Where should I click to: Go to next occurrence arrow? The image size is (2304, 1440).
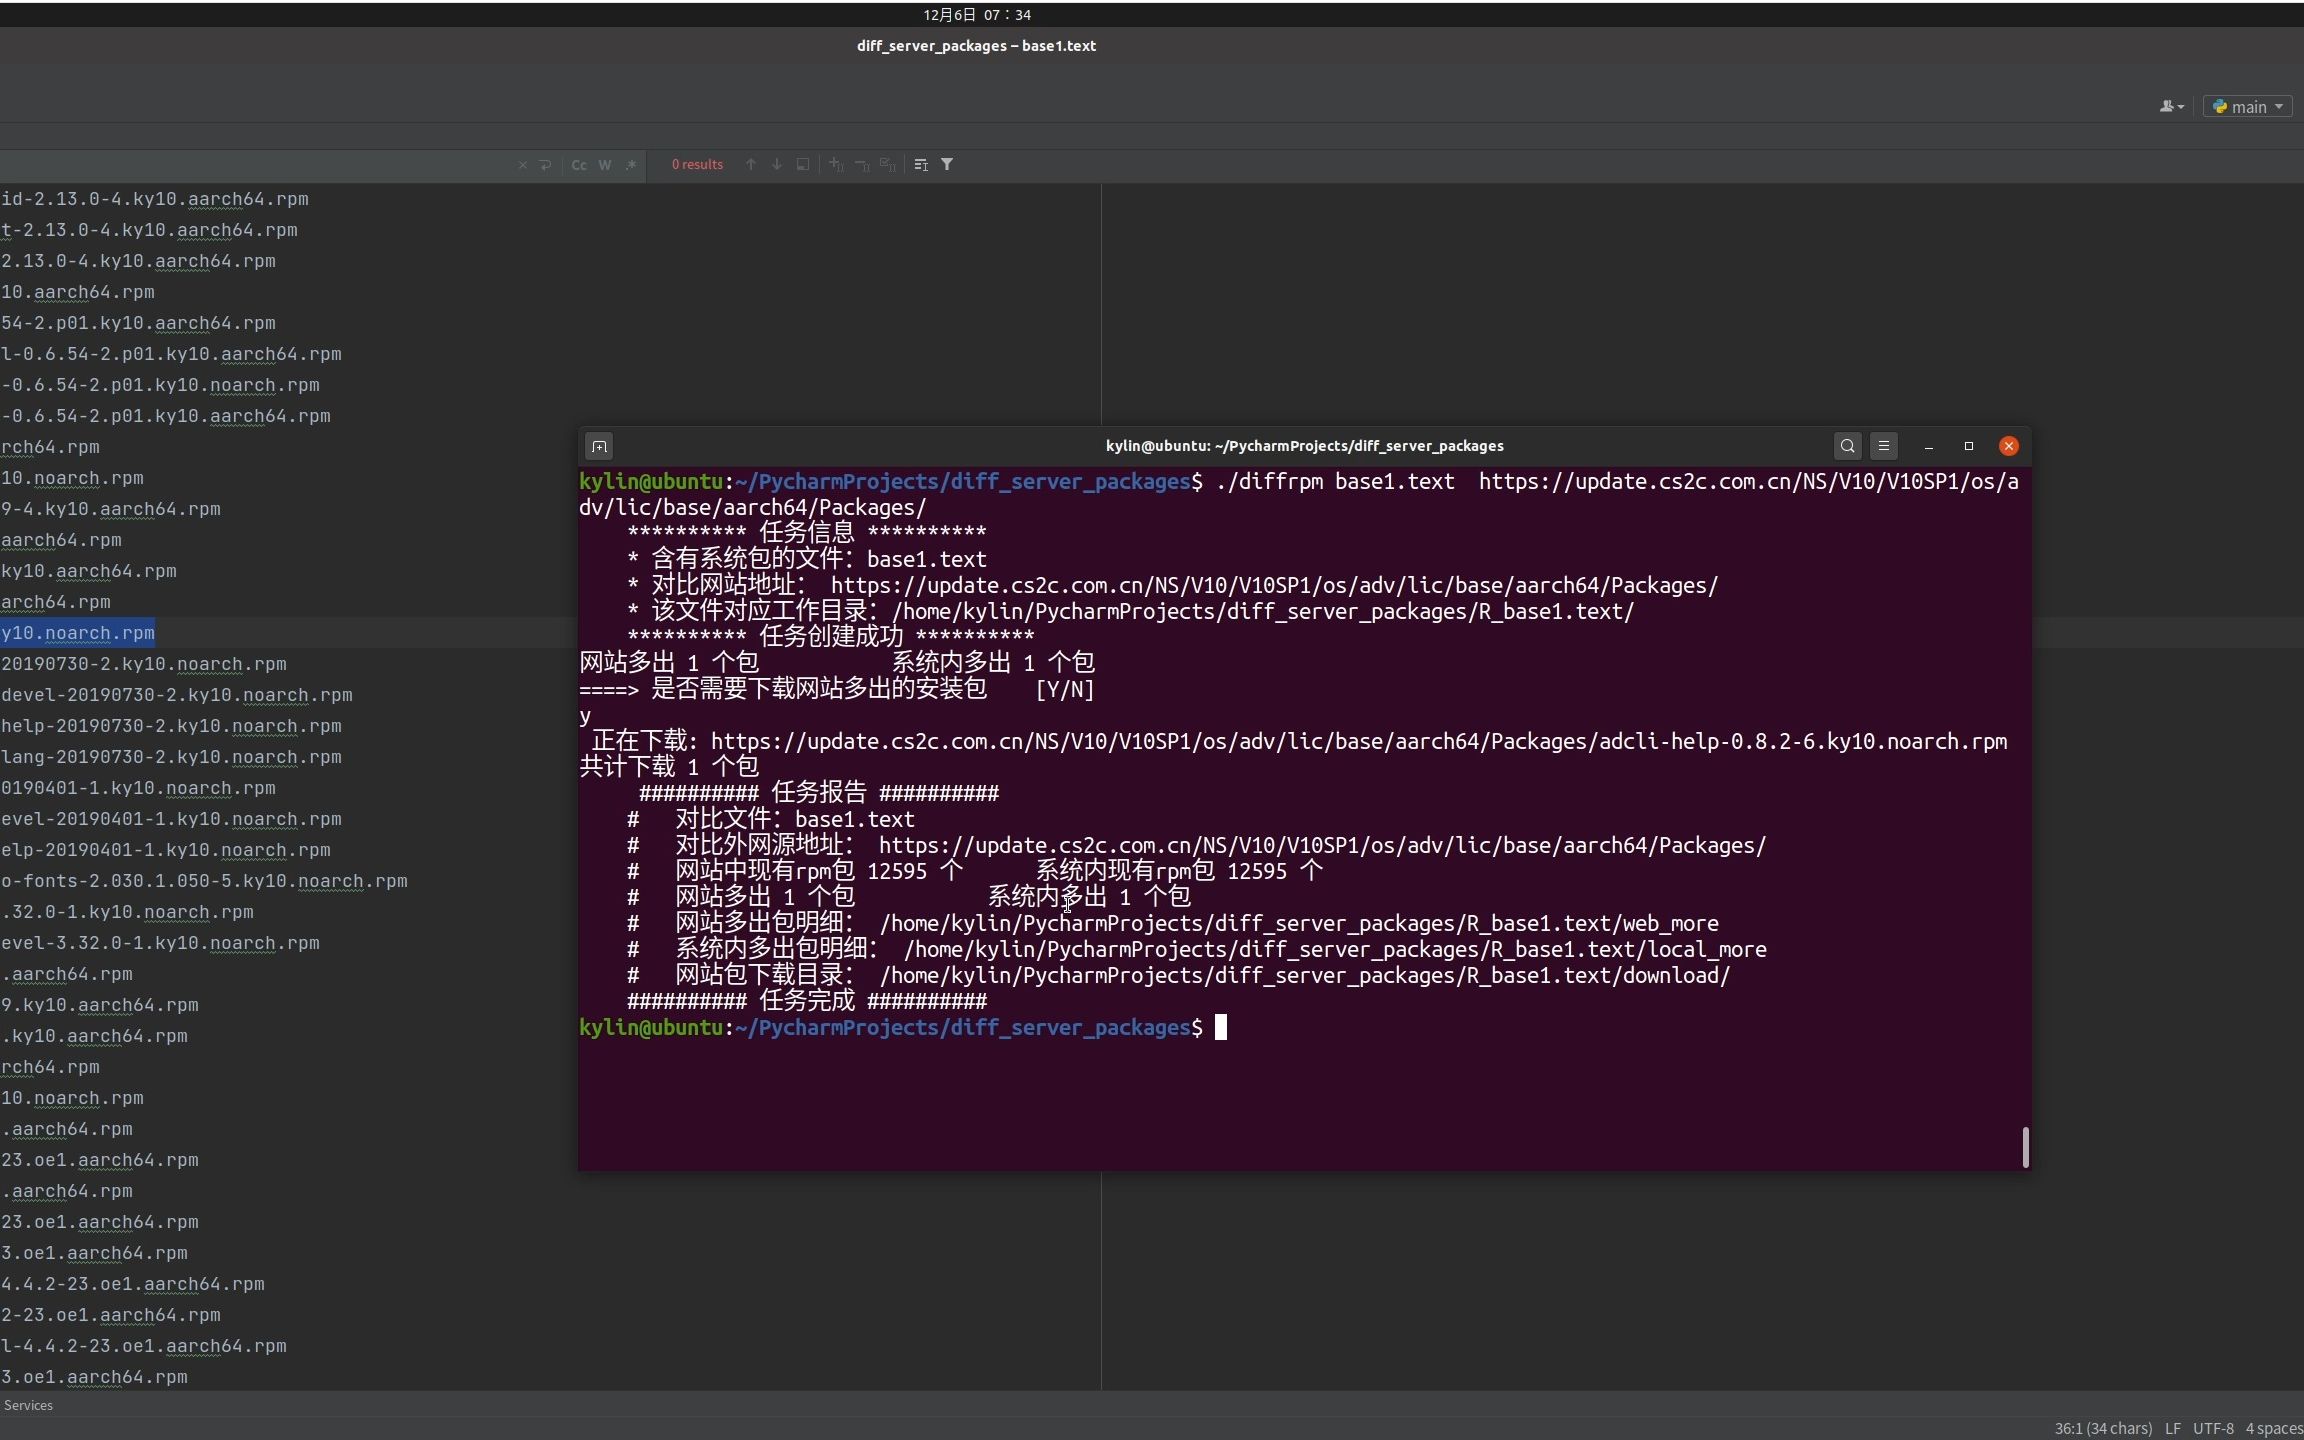777,164
